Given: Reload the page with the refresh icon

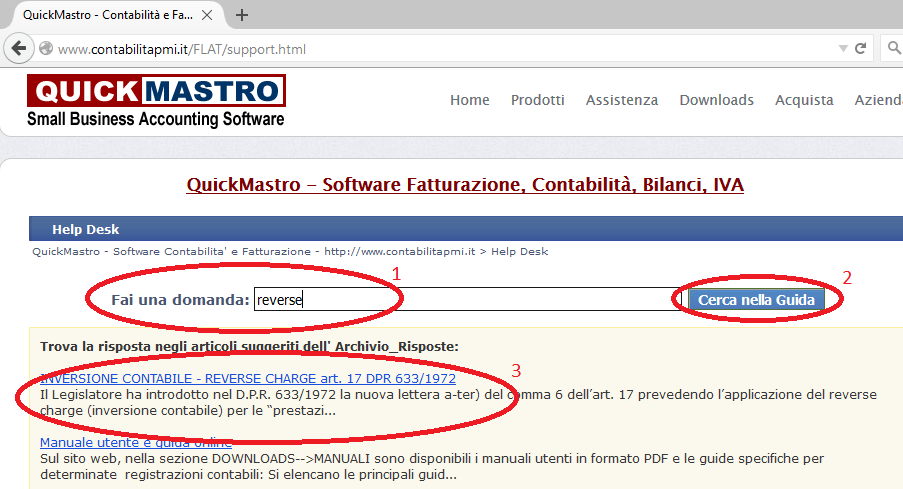Looking at the screenshot, I should pos(860,48).
